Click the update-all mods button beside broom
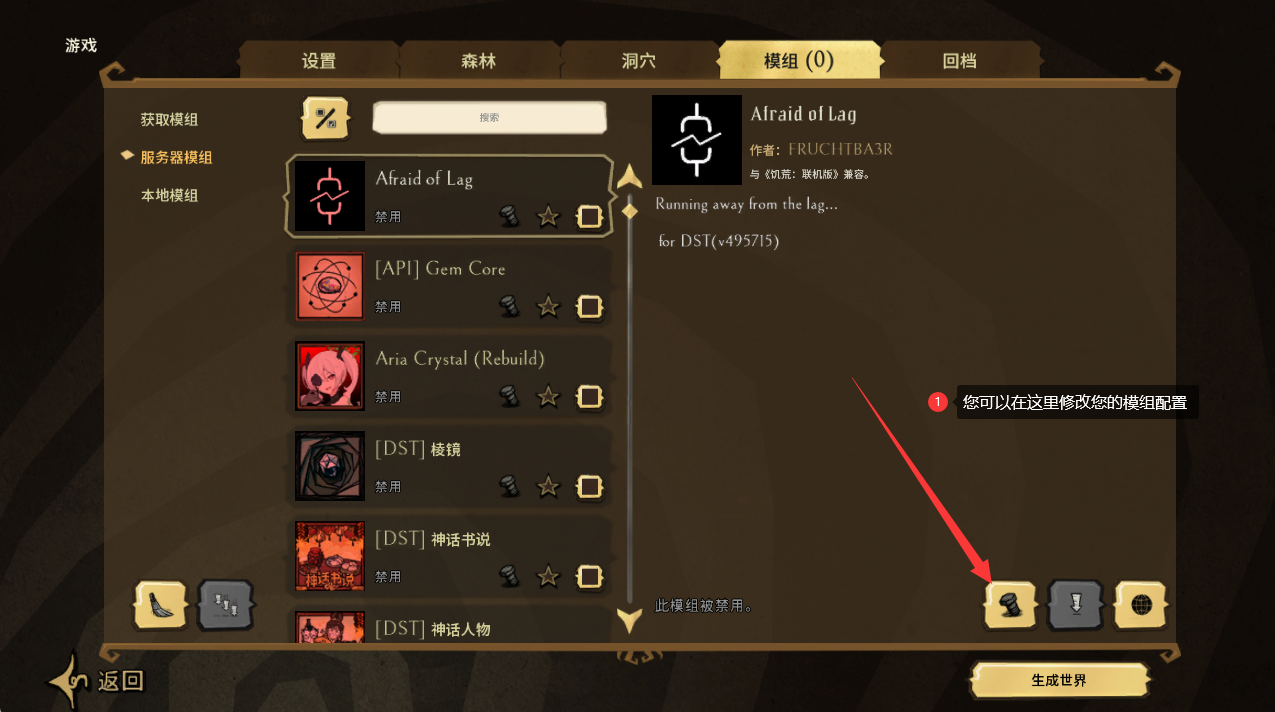 226,604
